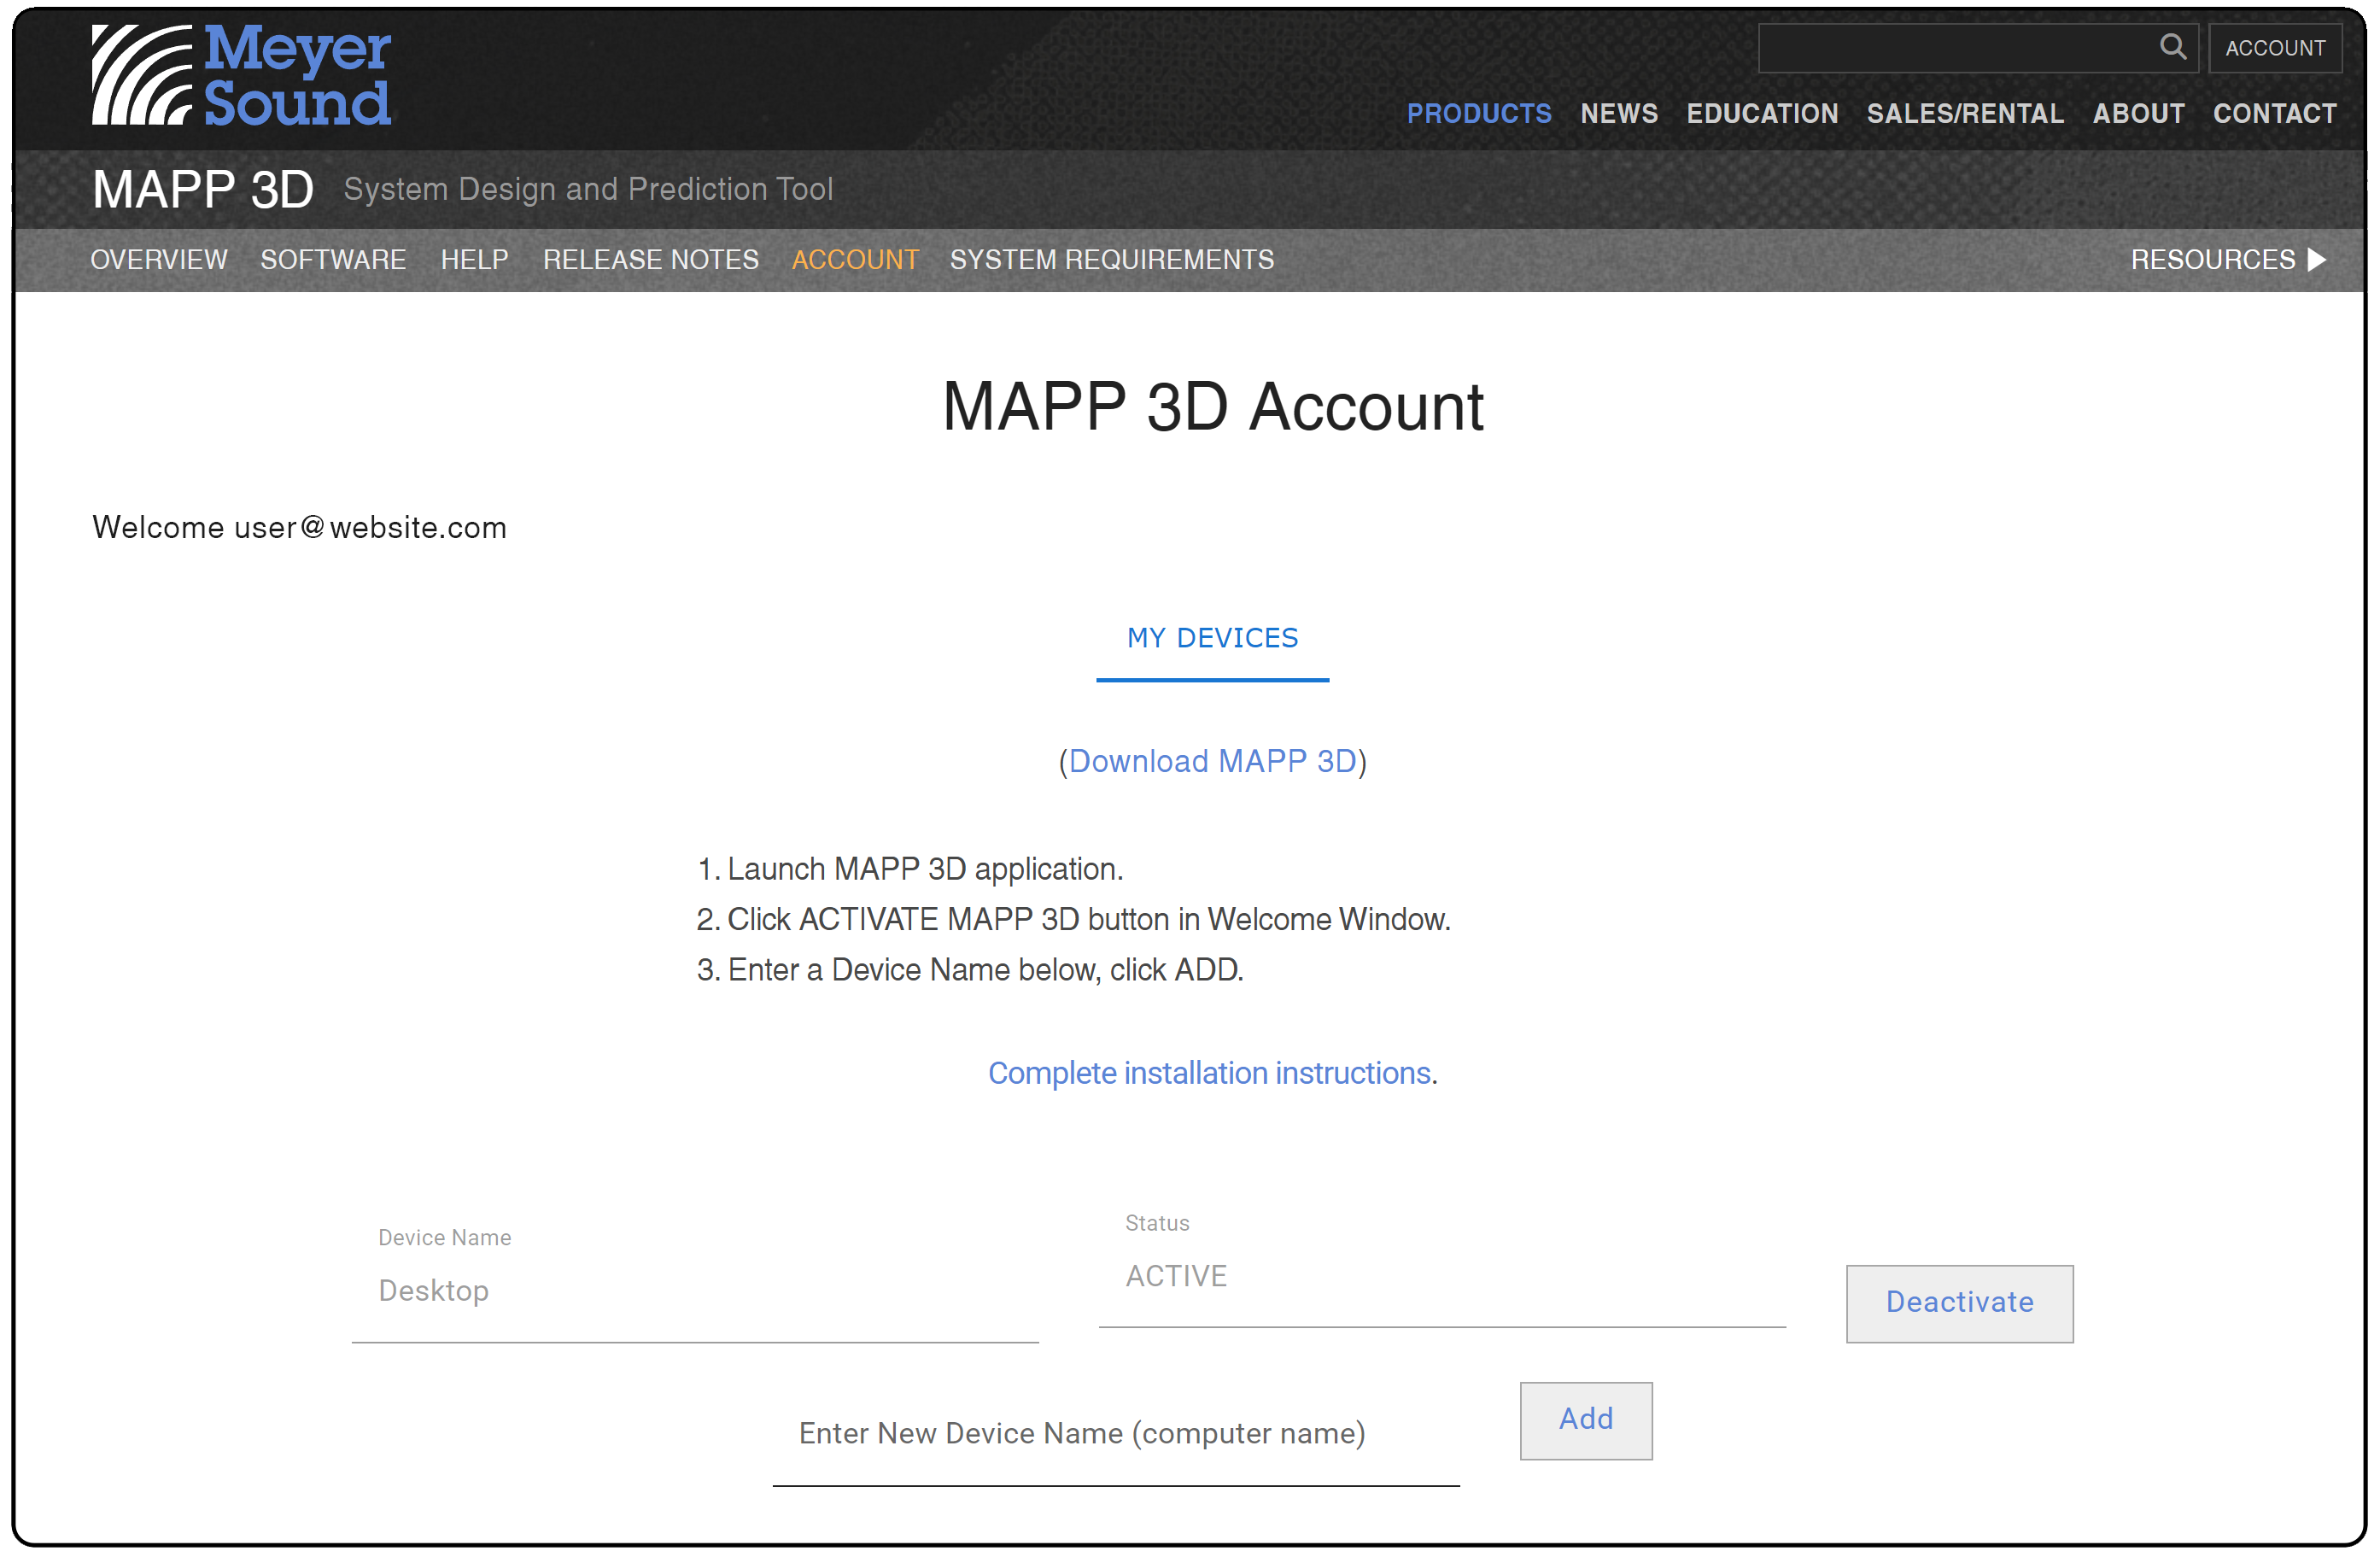Click step 2 Click ACTIVATE MAPP 3D text
This screenshot has width=2380, height=1557.
click(x=1073, y=919)
